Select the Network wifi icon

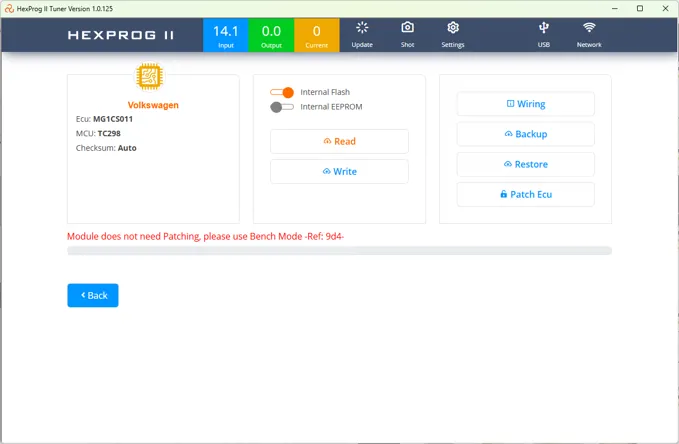[x=589, y=35]
